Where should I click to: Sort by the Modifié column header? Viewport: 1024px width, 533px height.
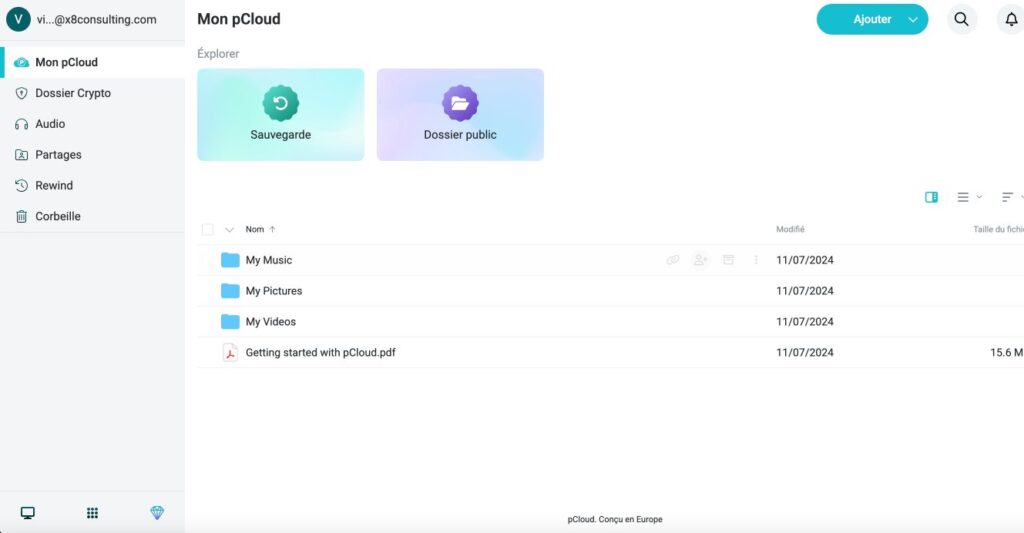tap(790, 229)
